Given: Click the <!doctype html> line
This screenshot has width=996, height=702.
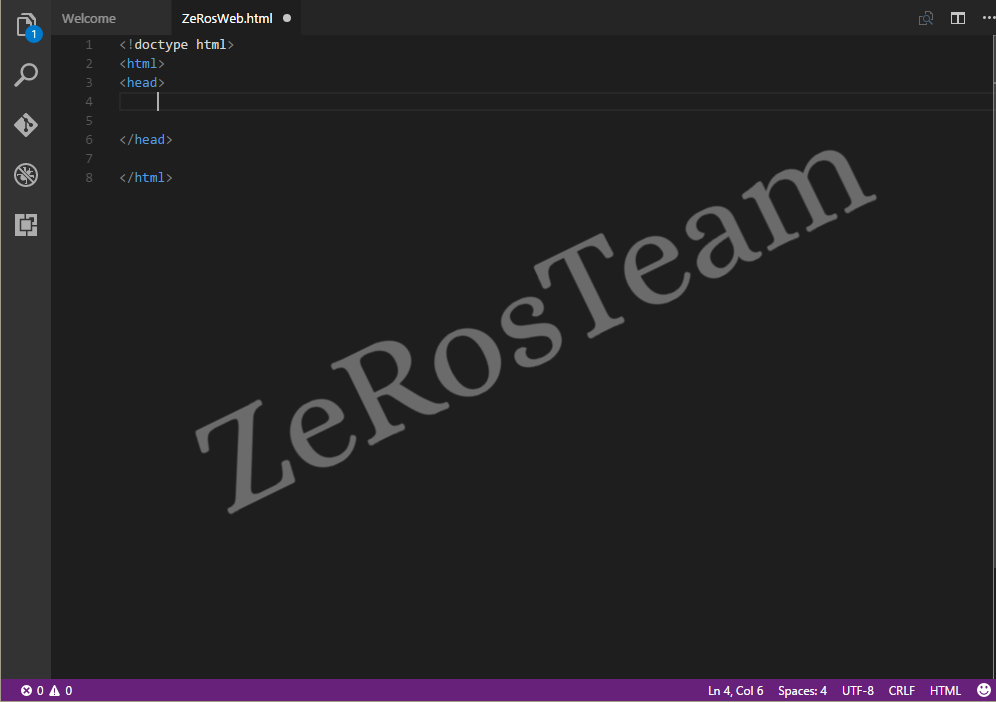Looking at the screenshot, I should point(177,44).
